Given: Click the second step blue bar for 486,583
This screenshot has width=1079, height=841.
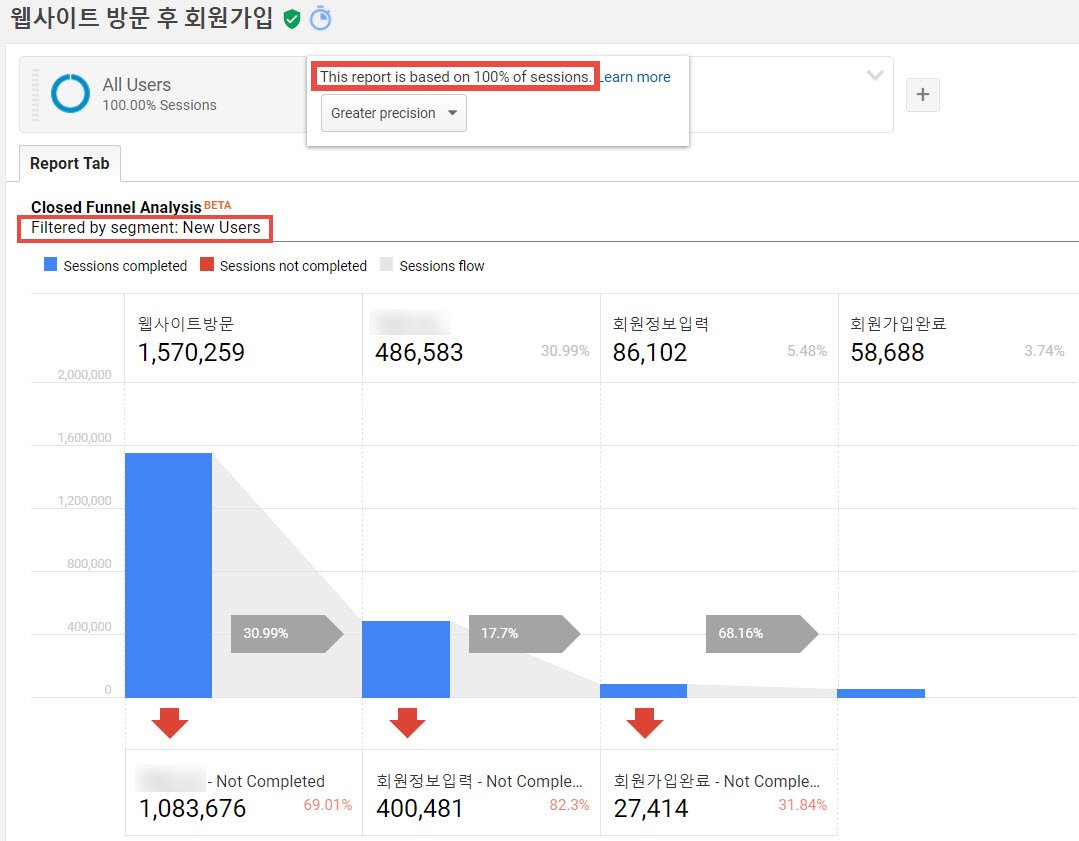Looking at the screenshot, I should pyautogui.click(x=406, y=659).
